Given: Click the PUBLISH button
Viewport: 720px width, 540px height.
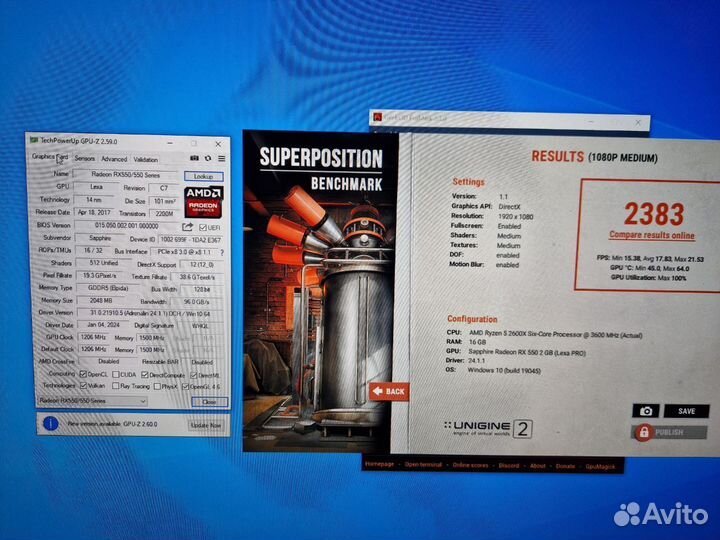Looking at the screenshot, I should click(x=669, y=432).
